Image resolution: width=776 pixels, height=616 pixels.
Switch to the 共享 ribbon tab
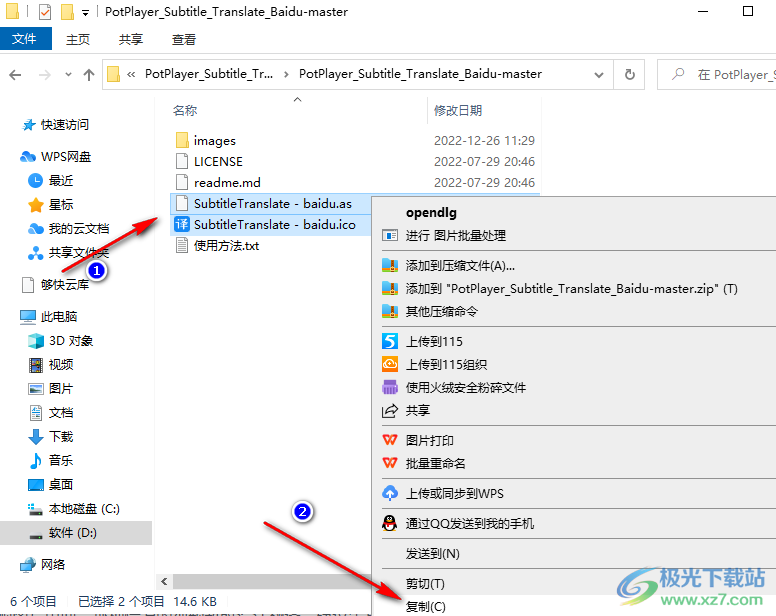(131, 39)
